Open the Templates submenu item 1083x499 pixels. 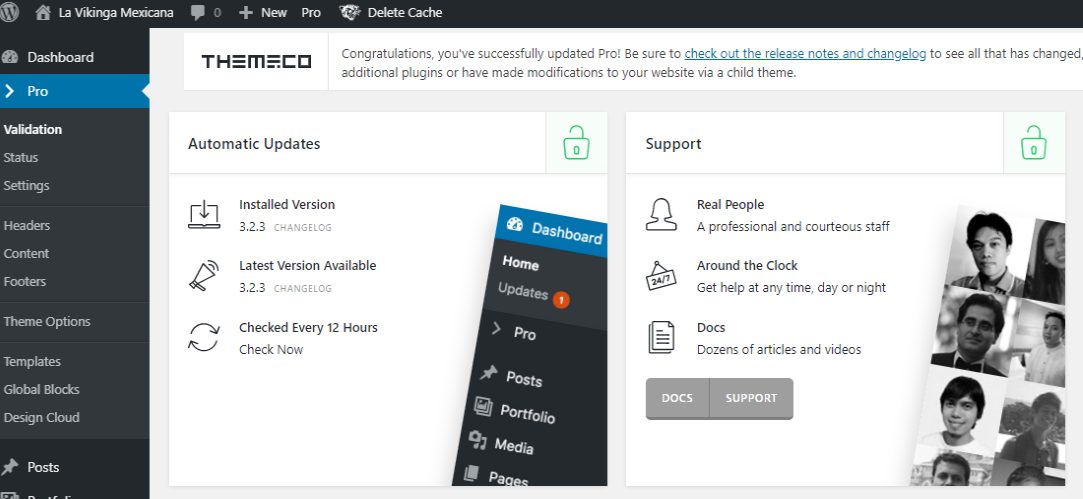tap(32, 361)
